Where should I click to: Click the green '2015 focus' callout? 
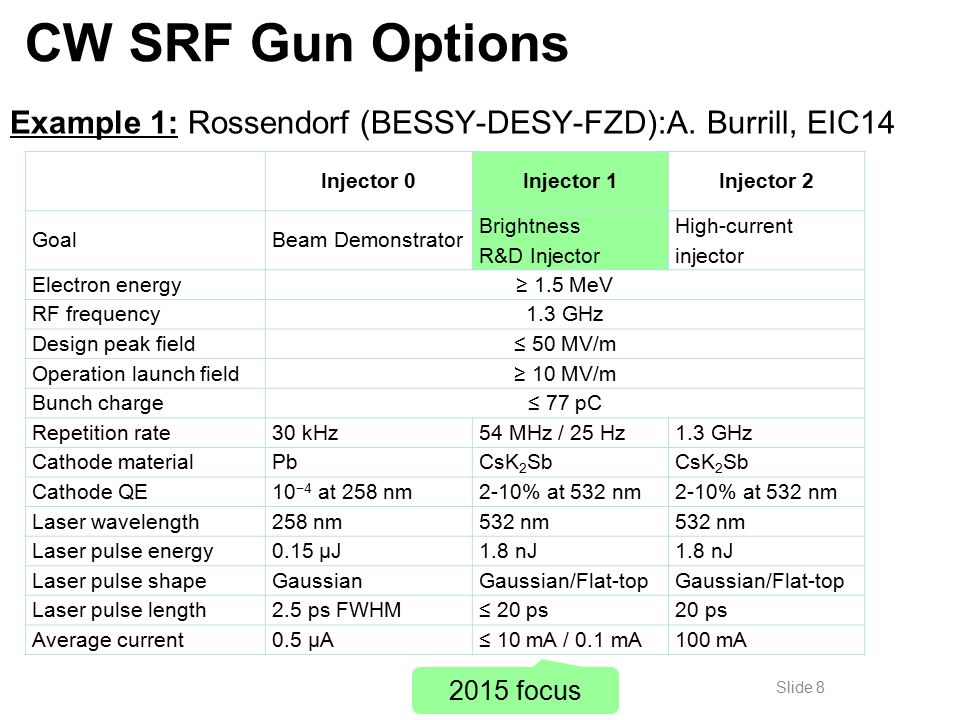(515, 690)
